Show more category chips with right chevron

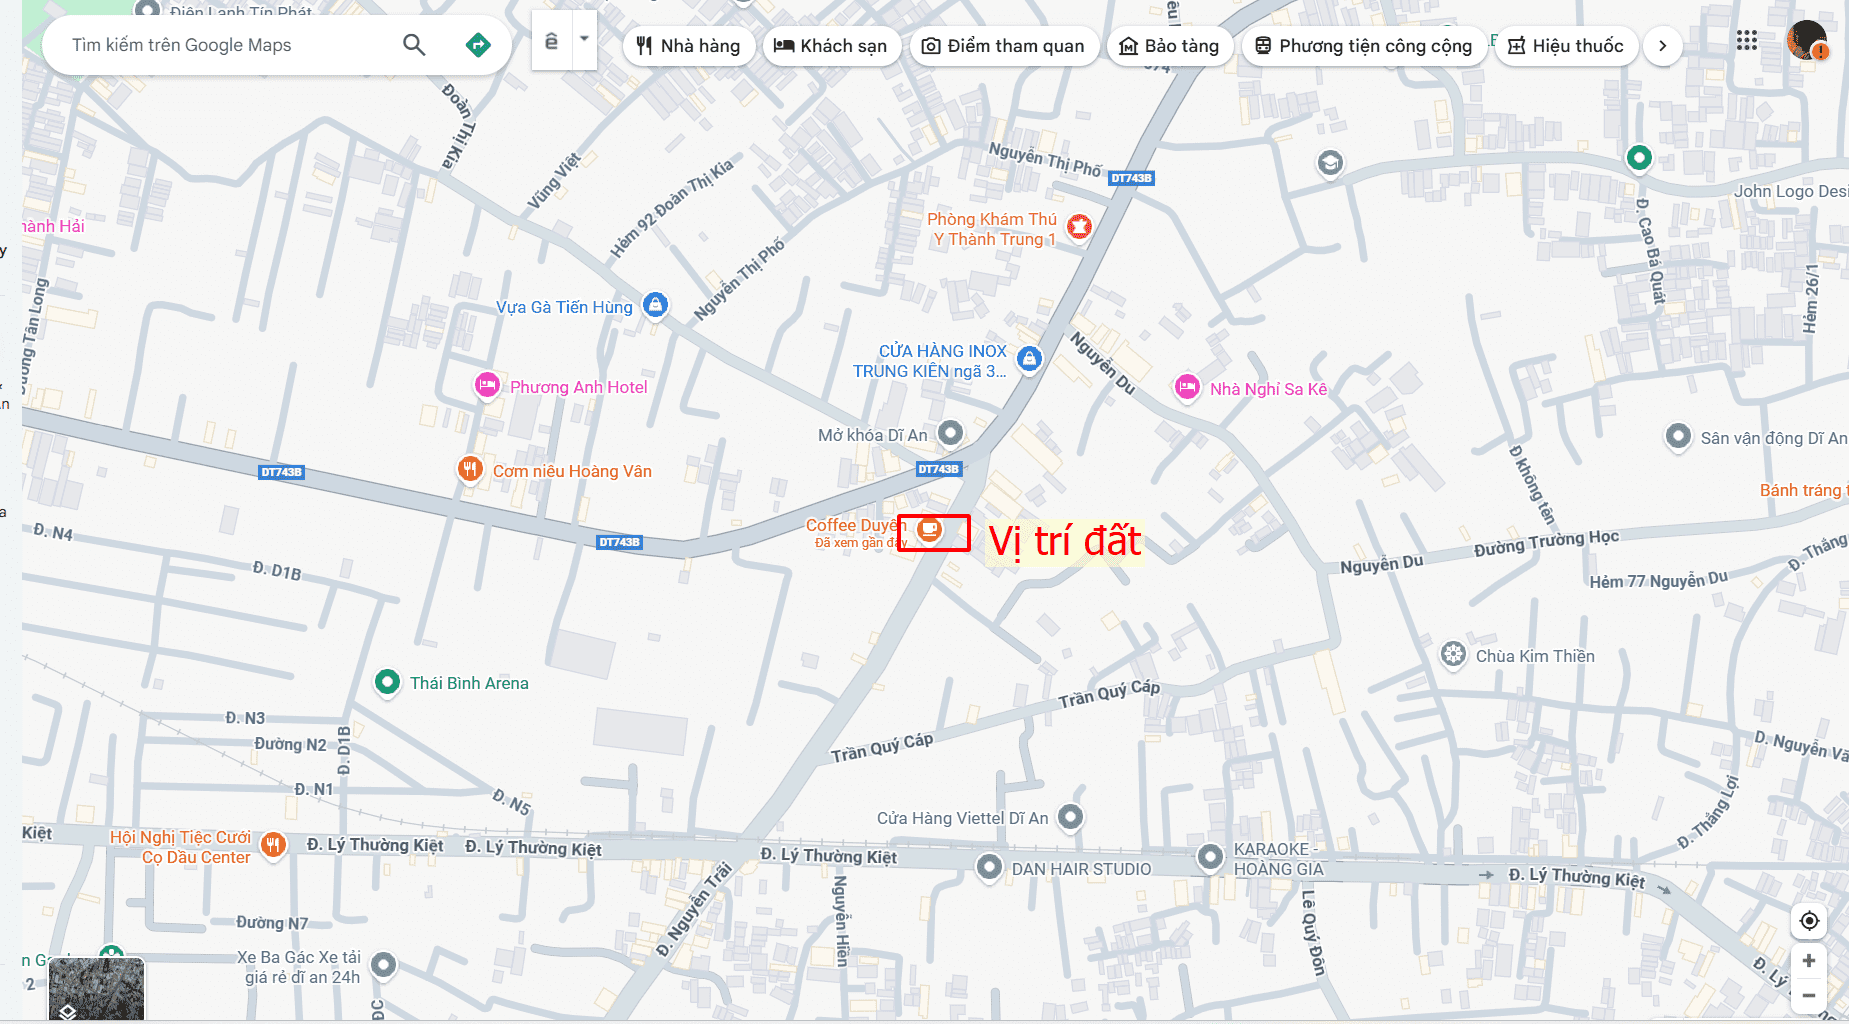[1662, 46]
